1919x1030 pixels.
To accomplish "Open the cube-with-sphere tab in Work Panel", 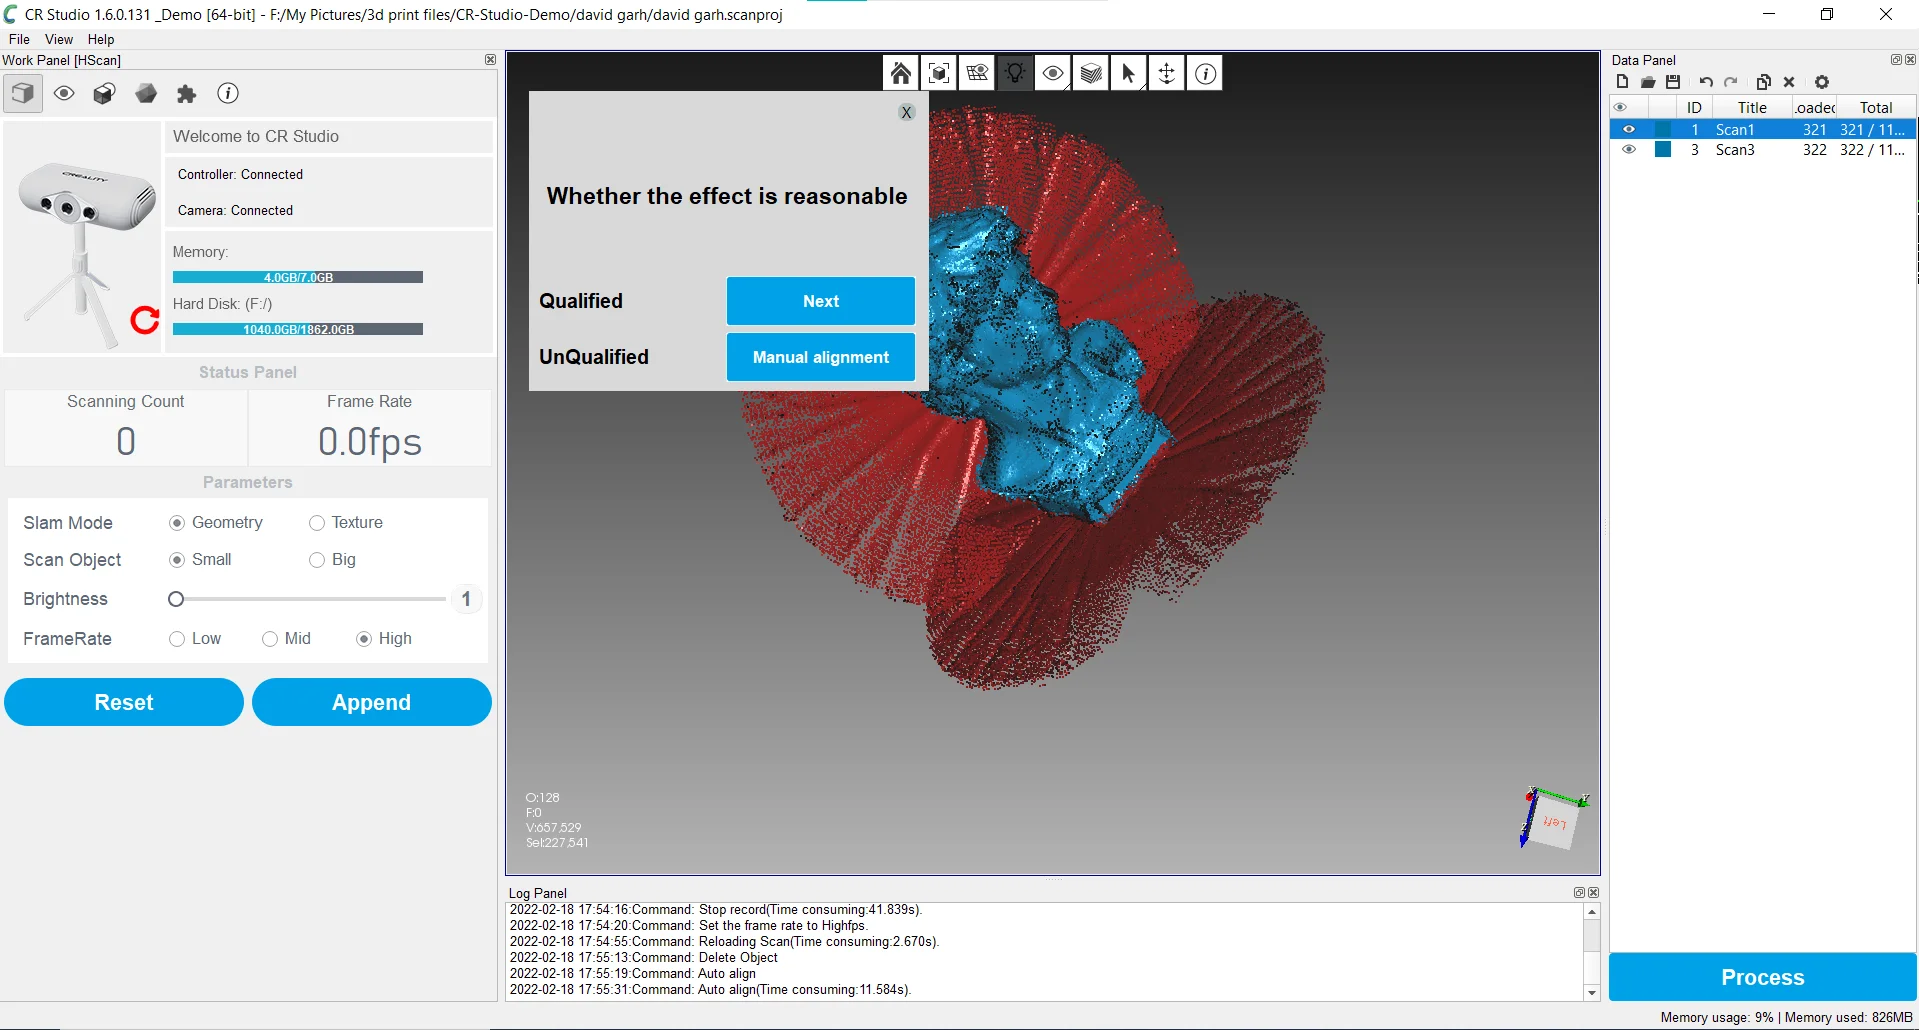I will (105, 94).
